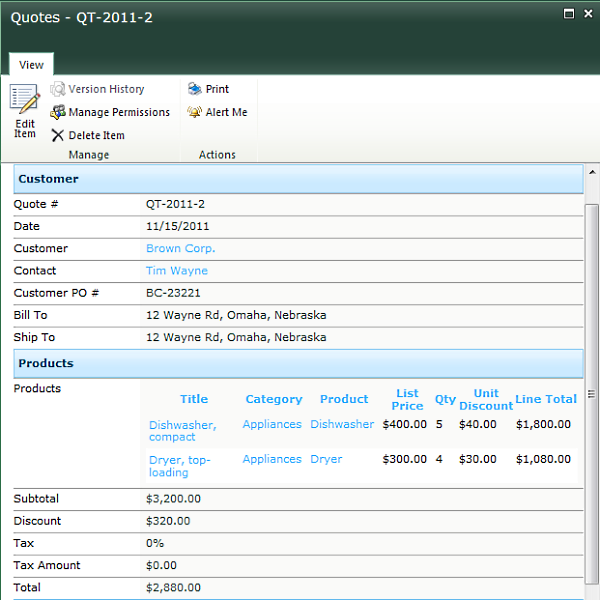Sort products by the Title column header

tap(194, 399)
